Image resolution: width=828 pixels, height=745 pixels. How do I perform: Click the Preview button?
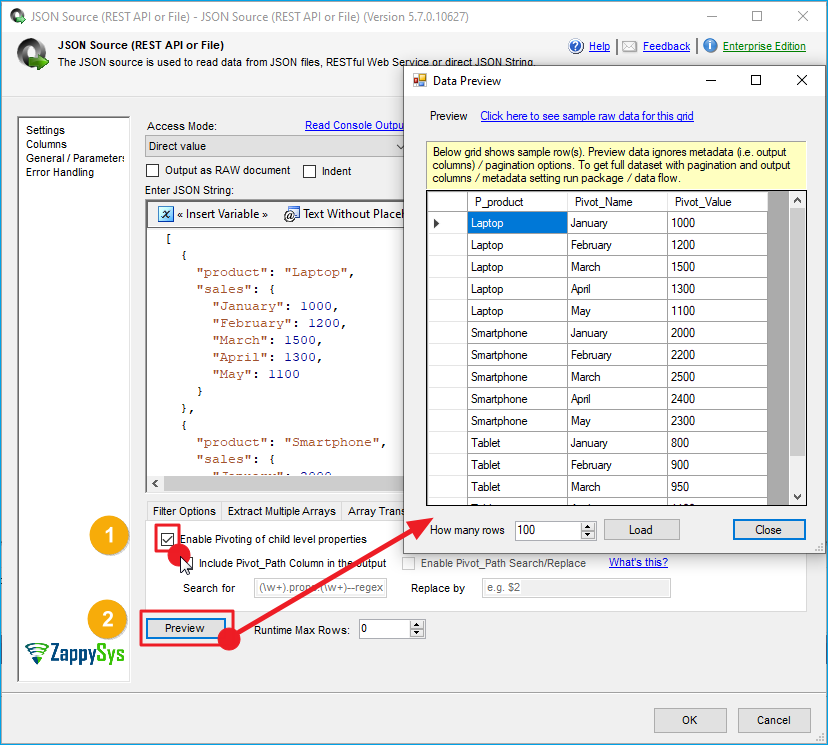[184, 628]
